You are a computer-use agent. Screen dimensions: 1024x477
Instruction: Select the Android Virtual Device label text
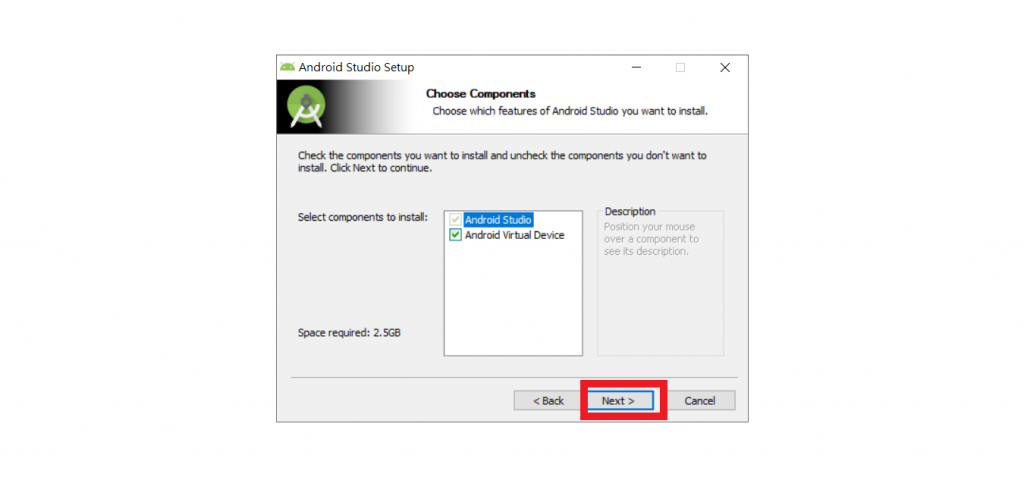coord(515,235)
